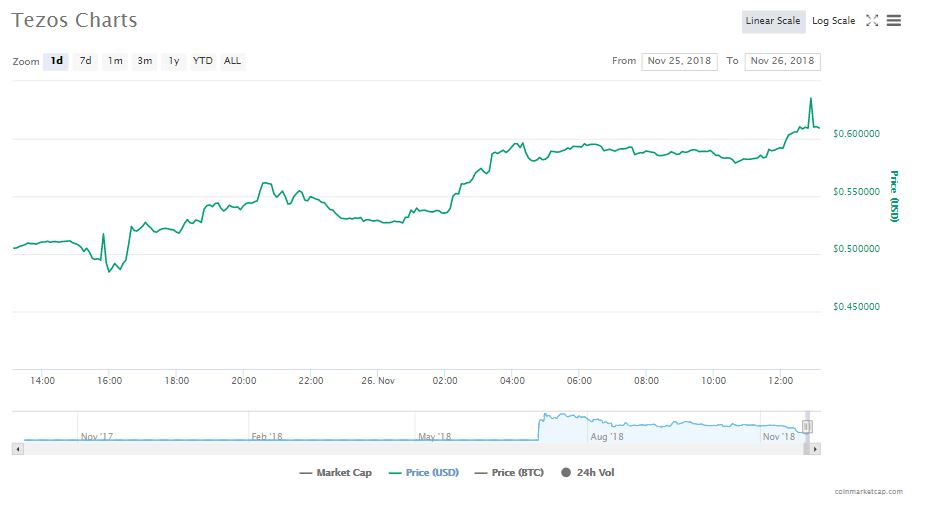Set zoom to 1y

[174, 61]
